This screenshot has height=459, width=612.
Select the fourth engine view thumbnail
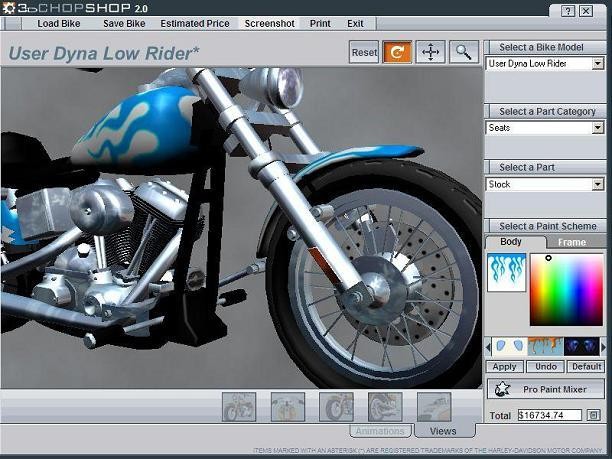click(x=385, y=407)
